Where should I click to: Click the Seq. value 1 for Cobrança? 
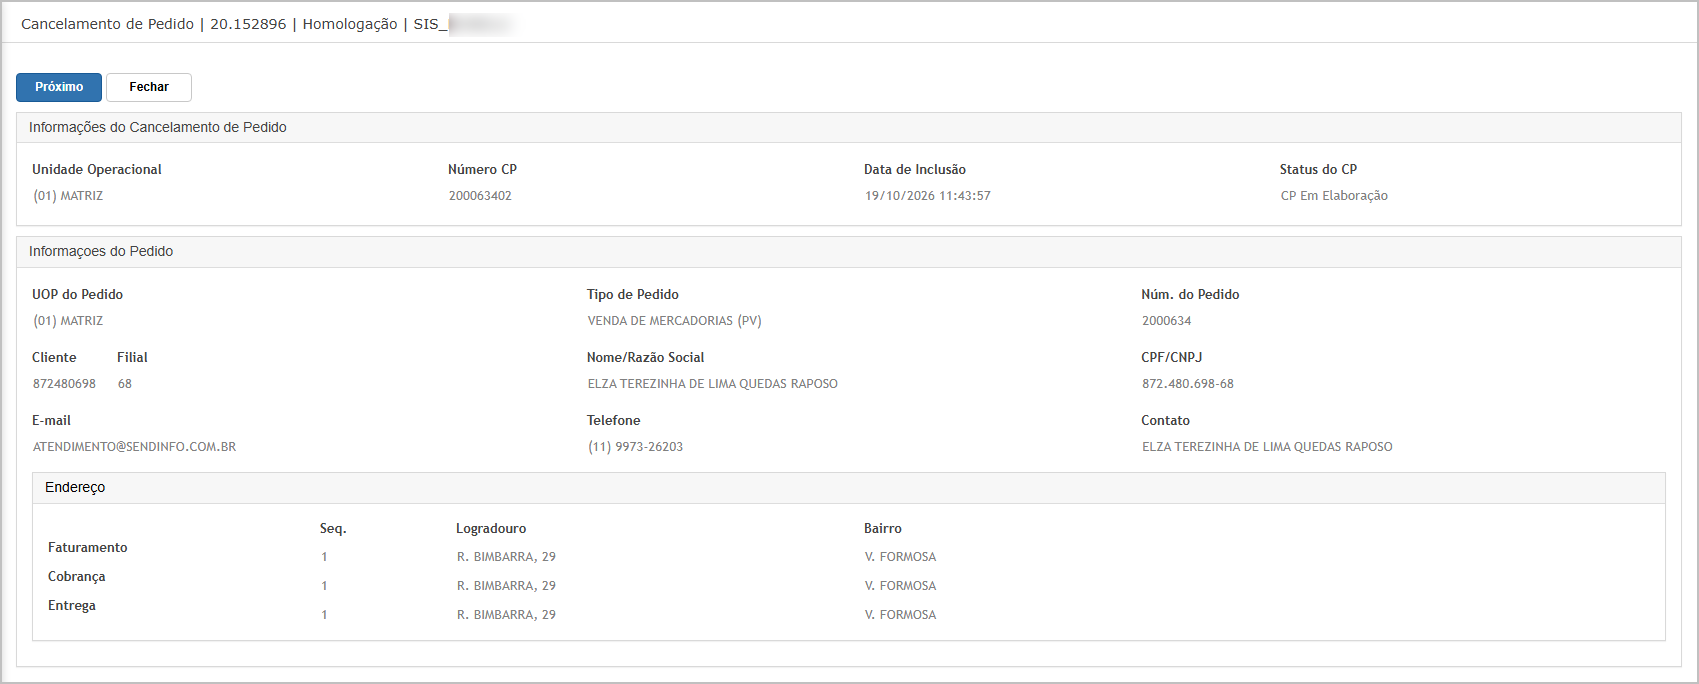click(324, 586)
